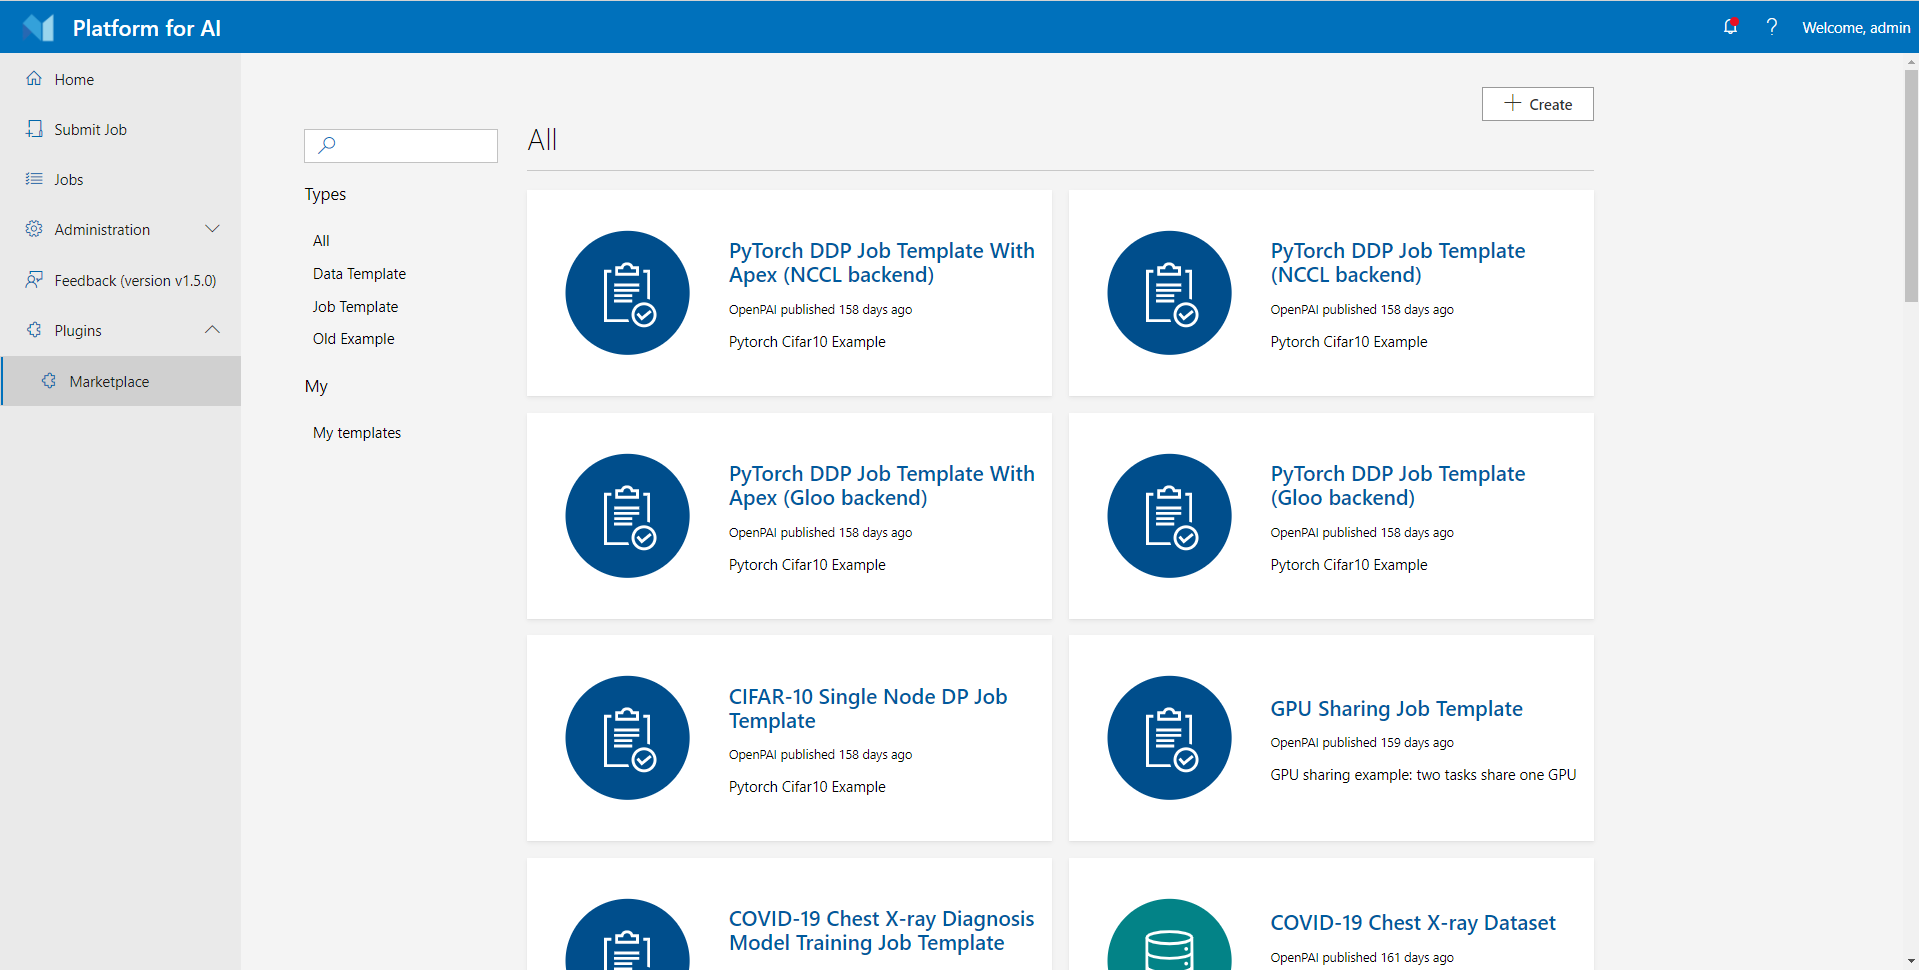This screenshot has height=970, width=1919.
Task: Open PyTorch DDP Job Template With Apex (Gloo backend)
Action: coord(881,486)
